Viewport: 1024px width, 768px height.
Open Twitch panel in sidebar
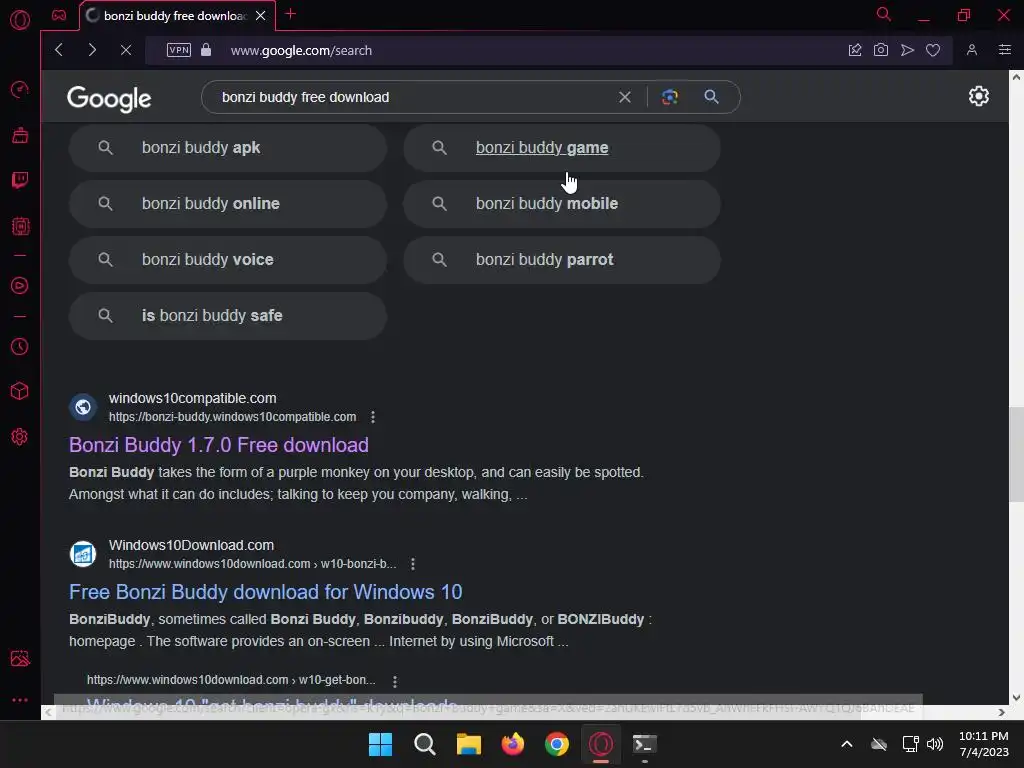point(20,180)
